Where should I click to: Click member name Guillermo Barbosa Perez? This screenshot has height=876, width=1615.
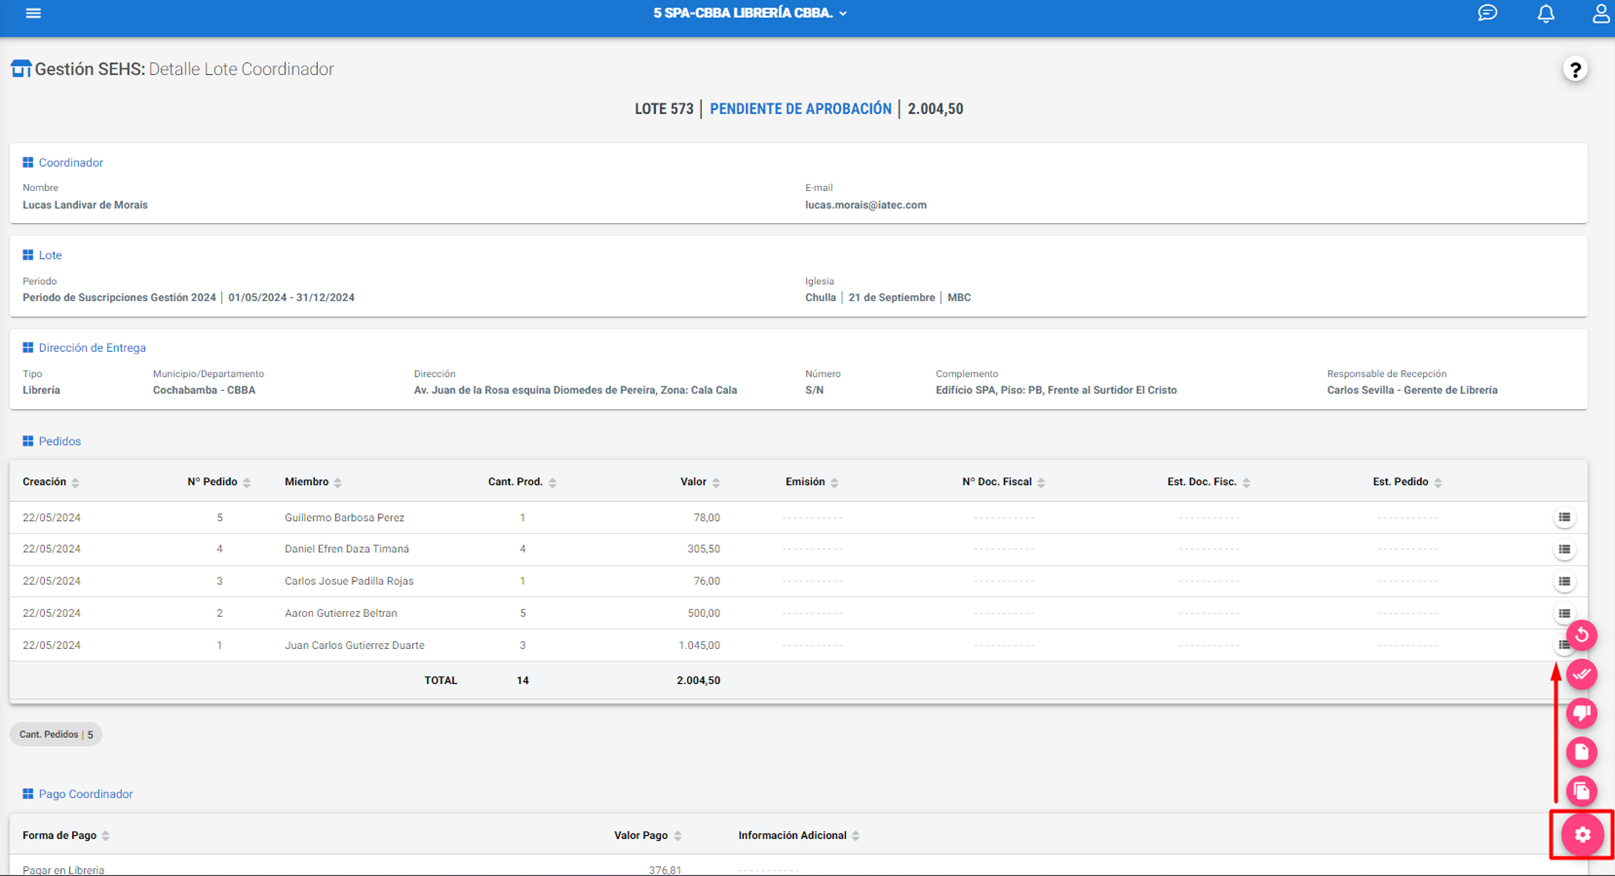pos(344,518)
